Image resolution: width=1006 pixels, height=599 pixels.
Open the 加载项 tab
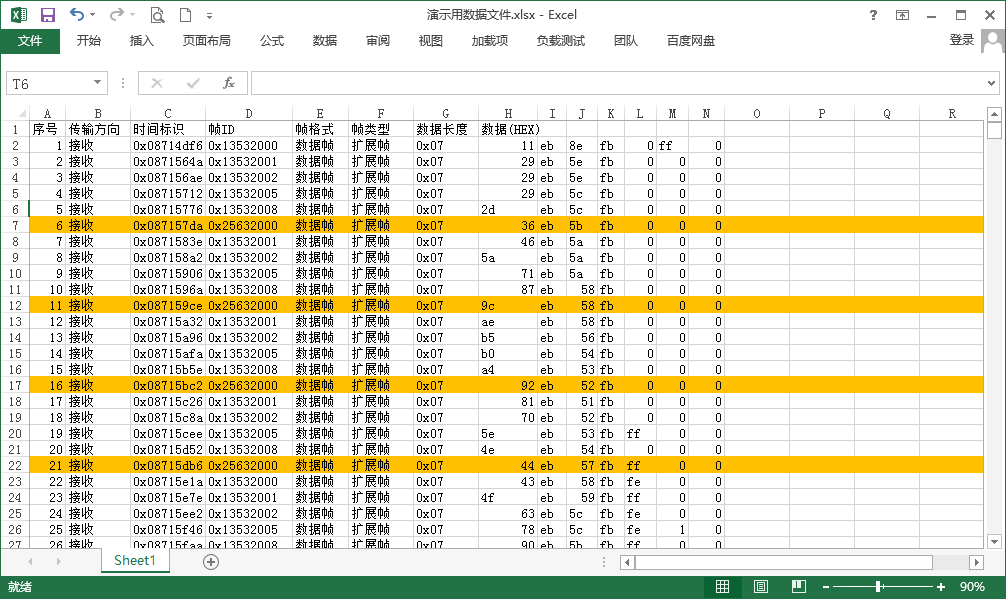tap(490, 41)
